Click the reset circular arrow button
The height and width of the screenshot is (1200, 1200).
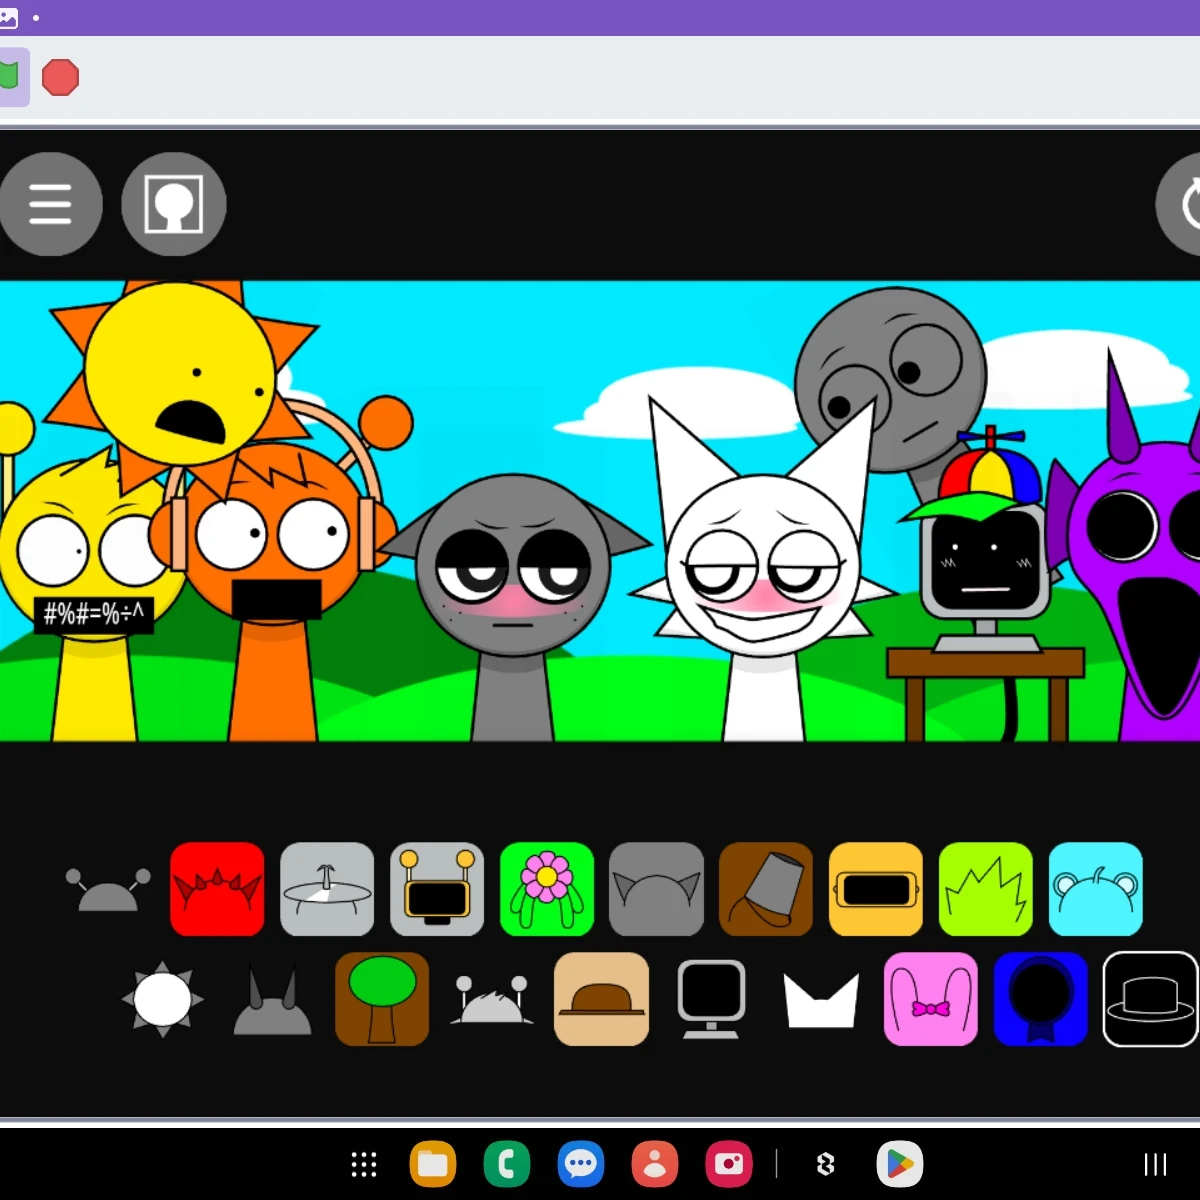[x=1180, y=204]
